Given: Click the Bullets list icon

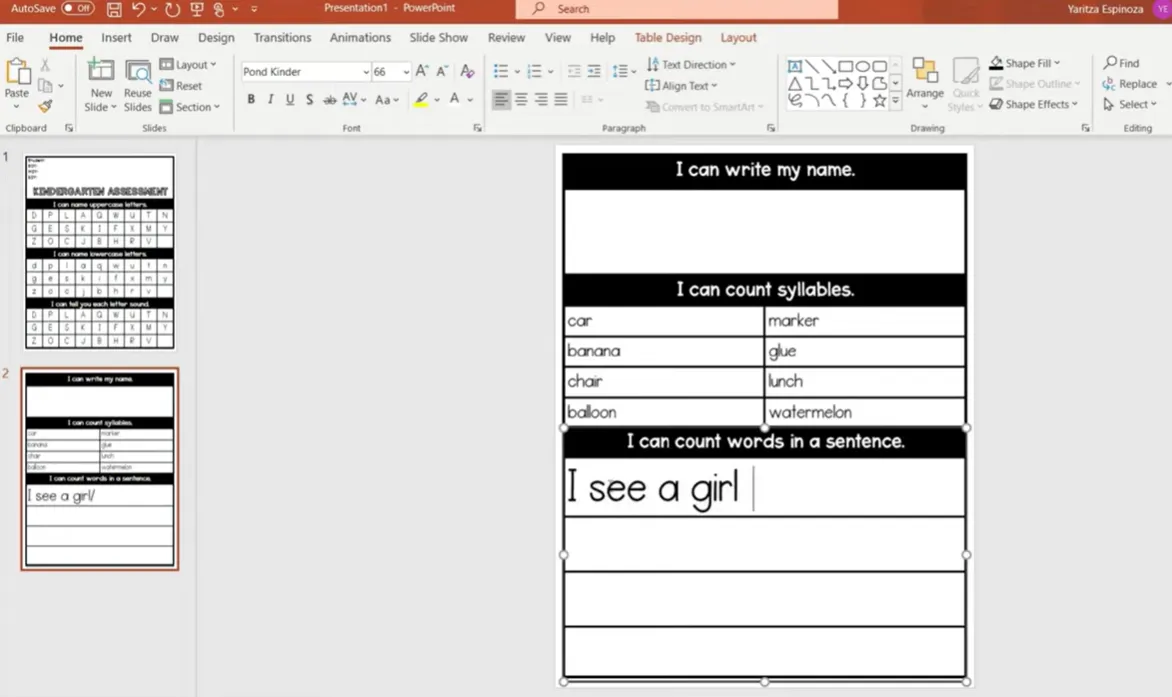Looking at the screenshot, I should tap(501, 72).
